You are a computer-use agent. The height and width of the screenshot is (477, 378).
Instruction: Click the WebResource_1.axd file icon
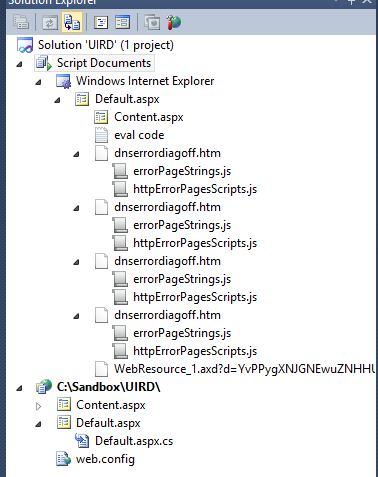click(x=101, y=369)
